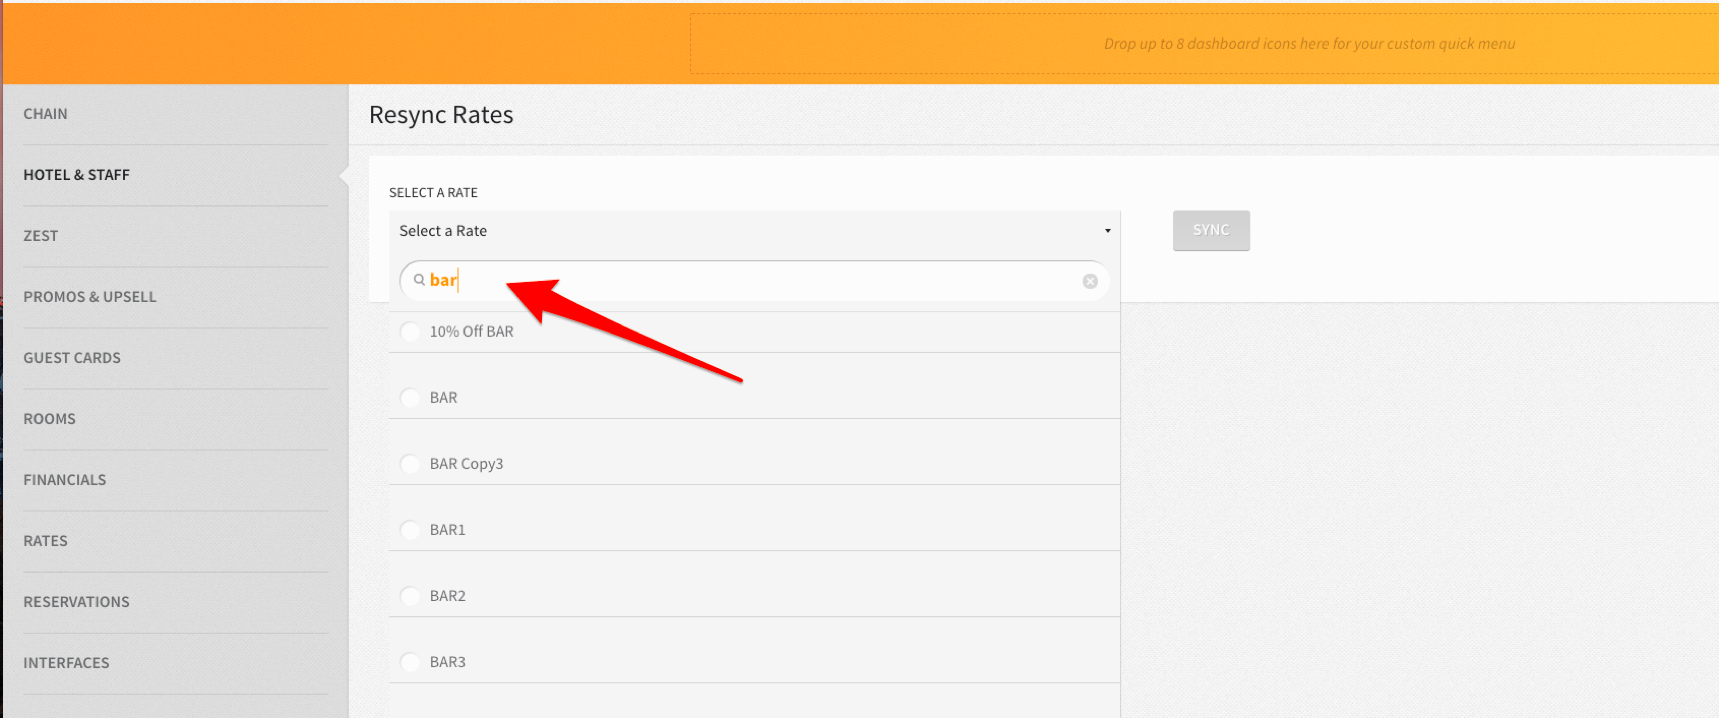1719x718 pixels.
Task: Open the Select a Rate dropdown
Action: pyautogui.click(x=754, y=231)
